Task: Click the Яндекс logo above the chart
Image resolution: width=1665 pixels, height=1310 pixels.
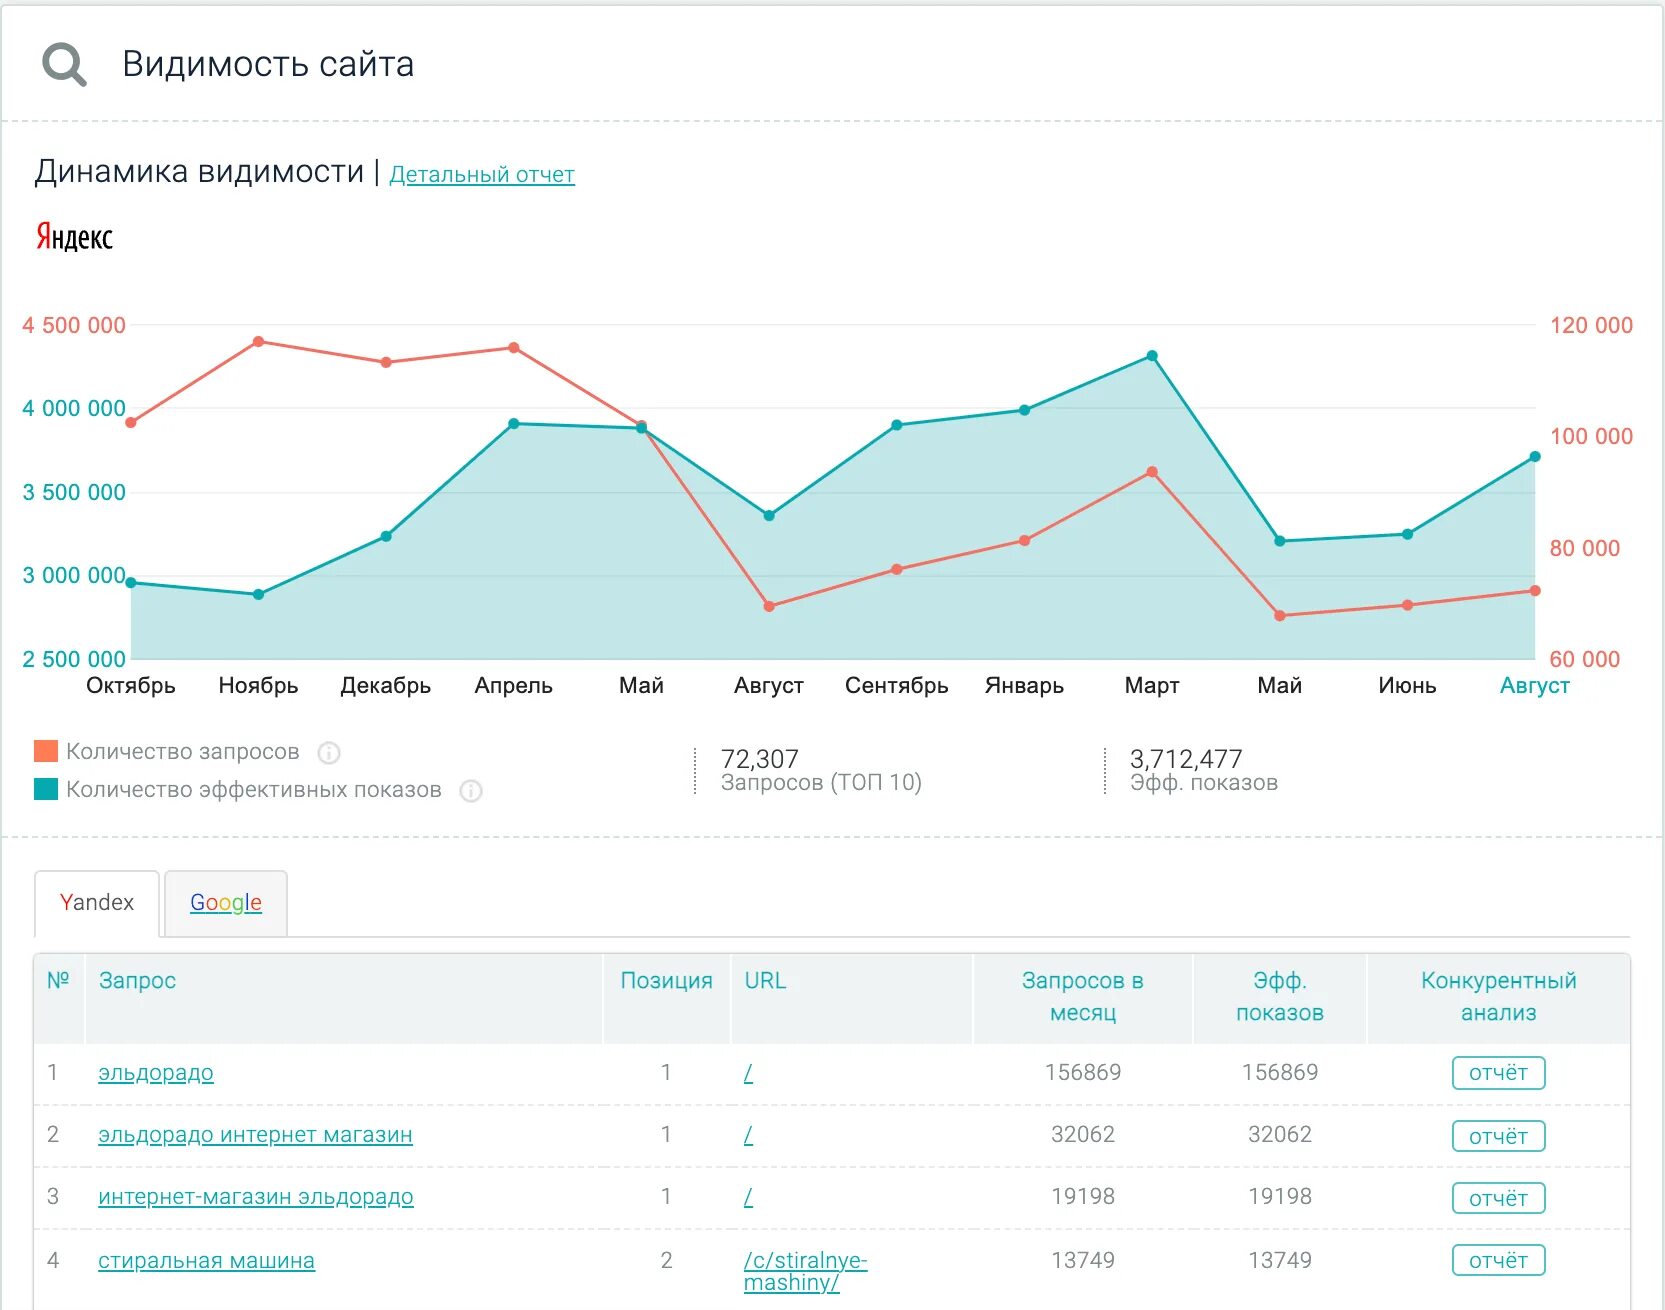Action: [74, 237]
